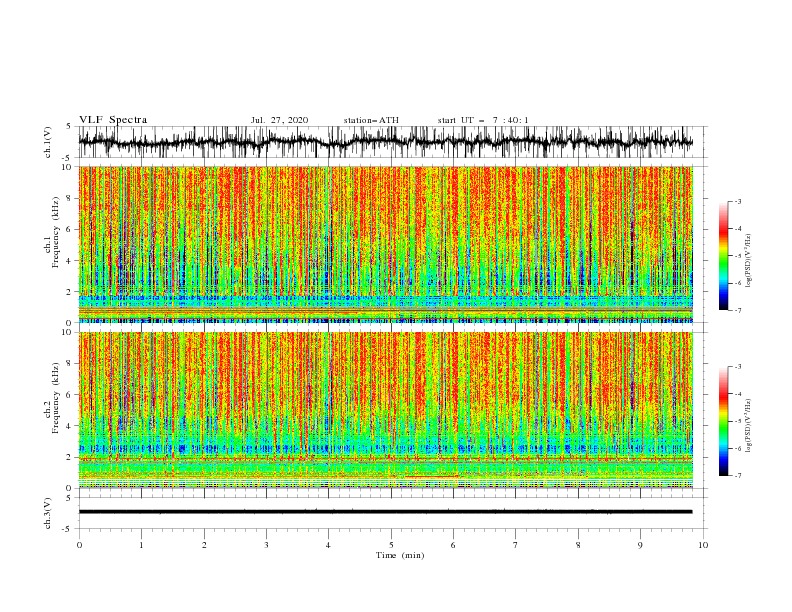Screen dimensions: 792x612
Task: Click the ch.1 spectrogram color scale bar
Action: 724,256
